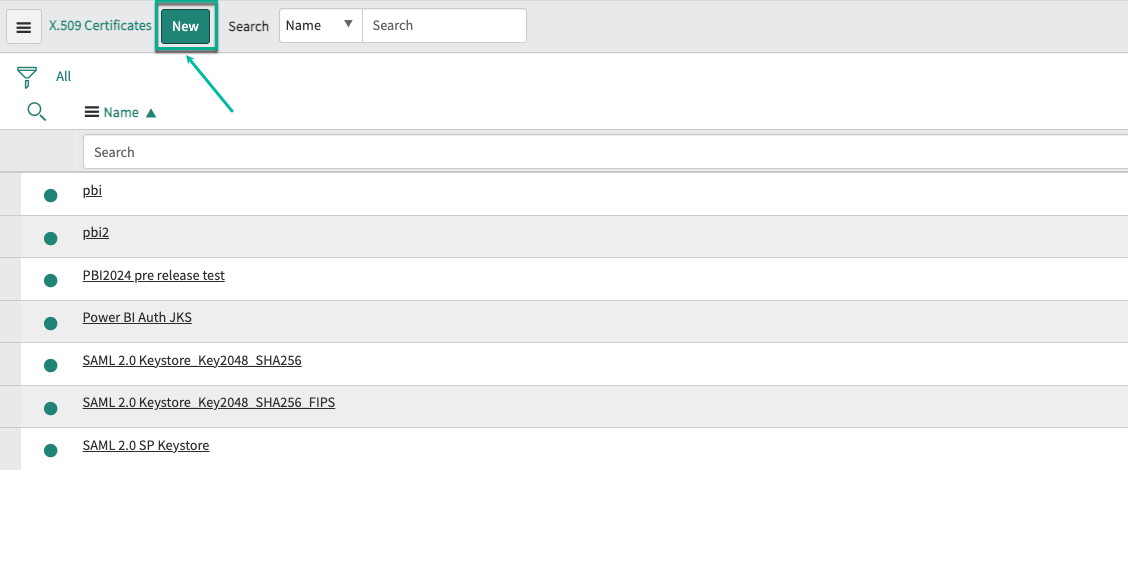Open the list context hamburger menu
Image resolution: width=1128 pixels, height=566 pixels.
click(x=24, y=27)
